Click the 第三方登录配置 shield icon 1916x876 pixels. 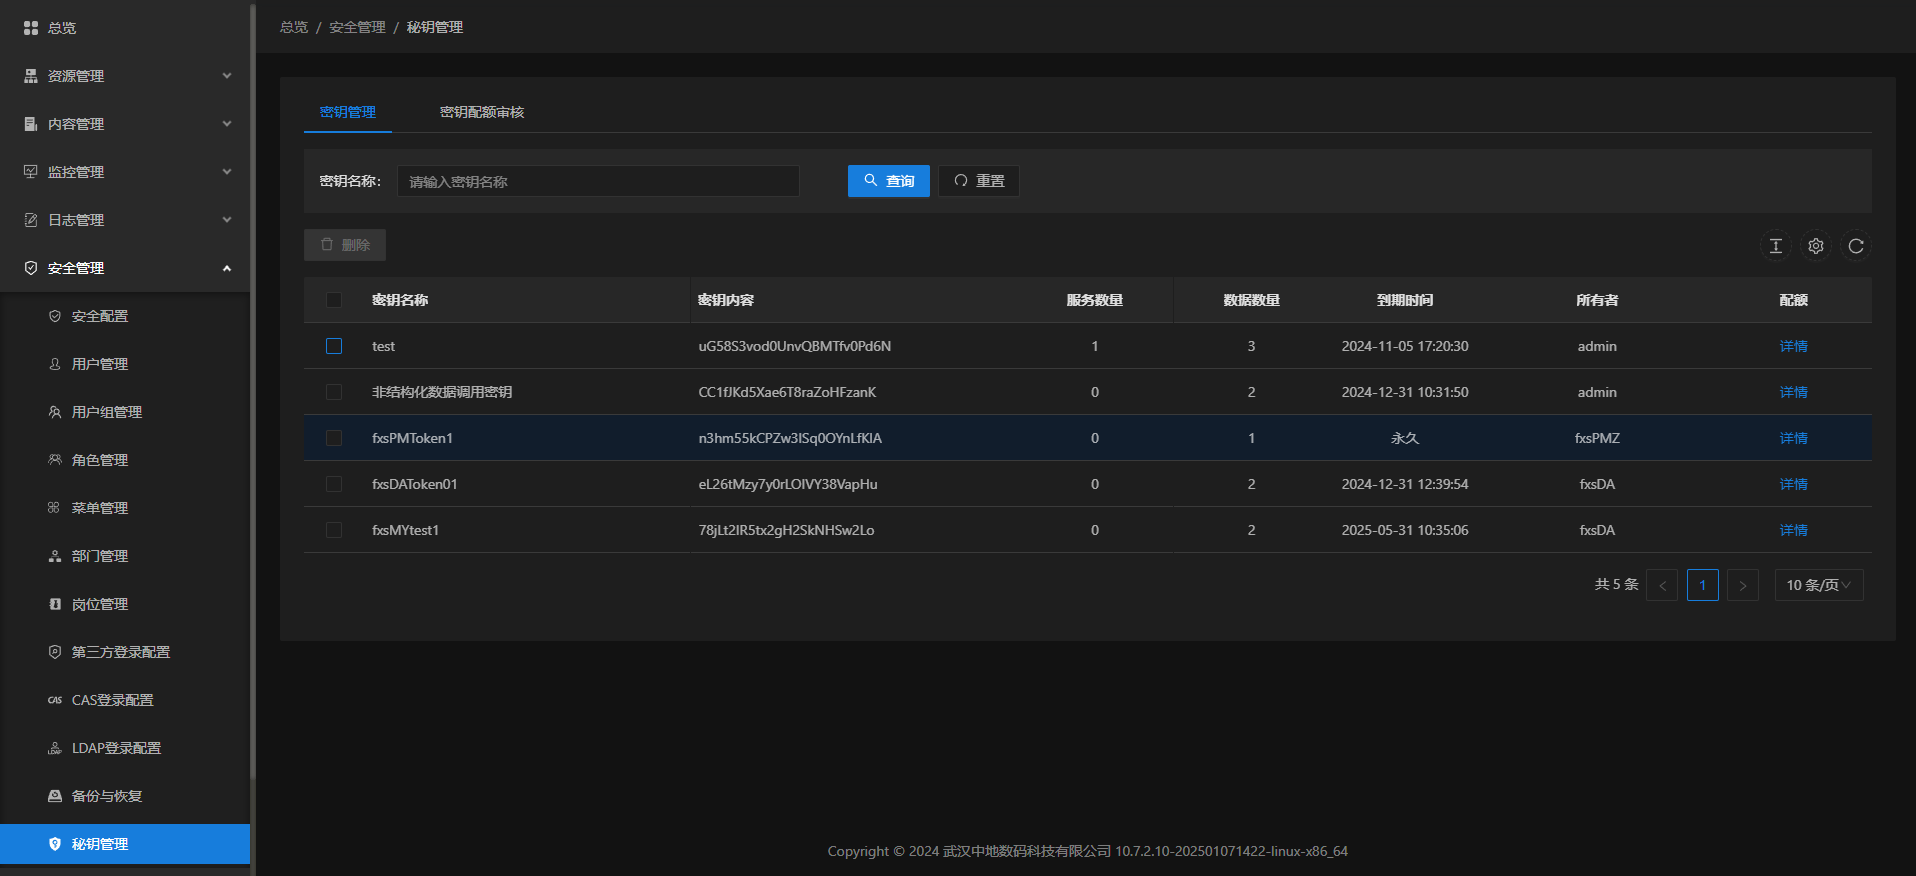(x=55, y=652)
